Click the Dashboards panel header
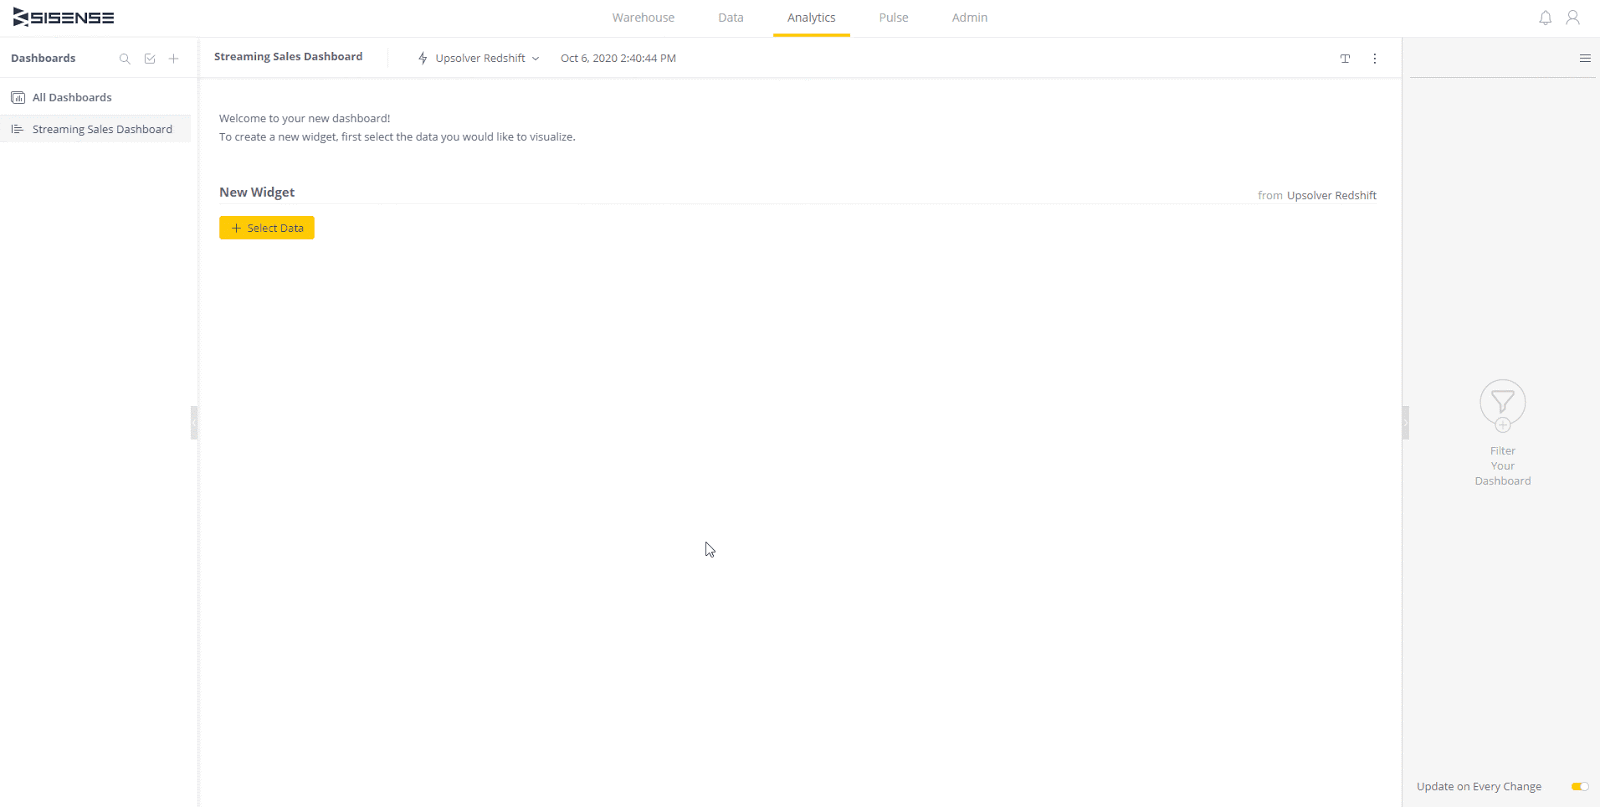1600x807 pixels. 43,58
